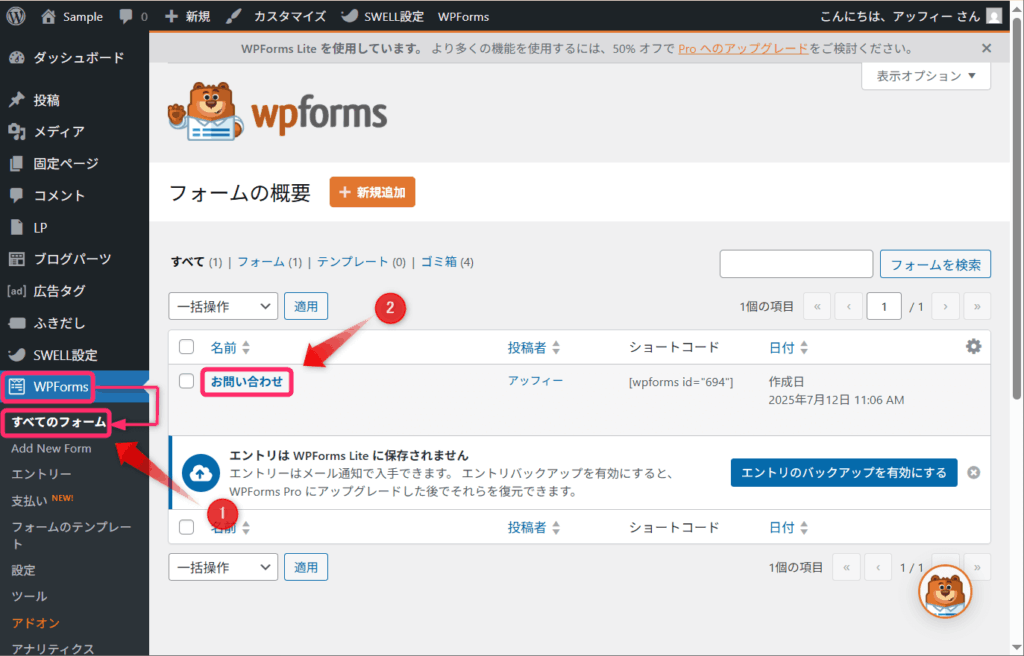This screenshot has height=656, width=1024.
Task: Open the Add New Form submenu item
Action: coord(51,449)
